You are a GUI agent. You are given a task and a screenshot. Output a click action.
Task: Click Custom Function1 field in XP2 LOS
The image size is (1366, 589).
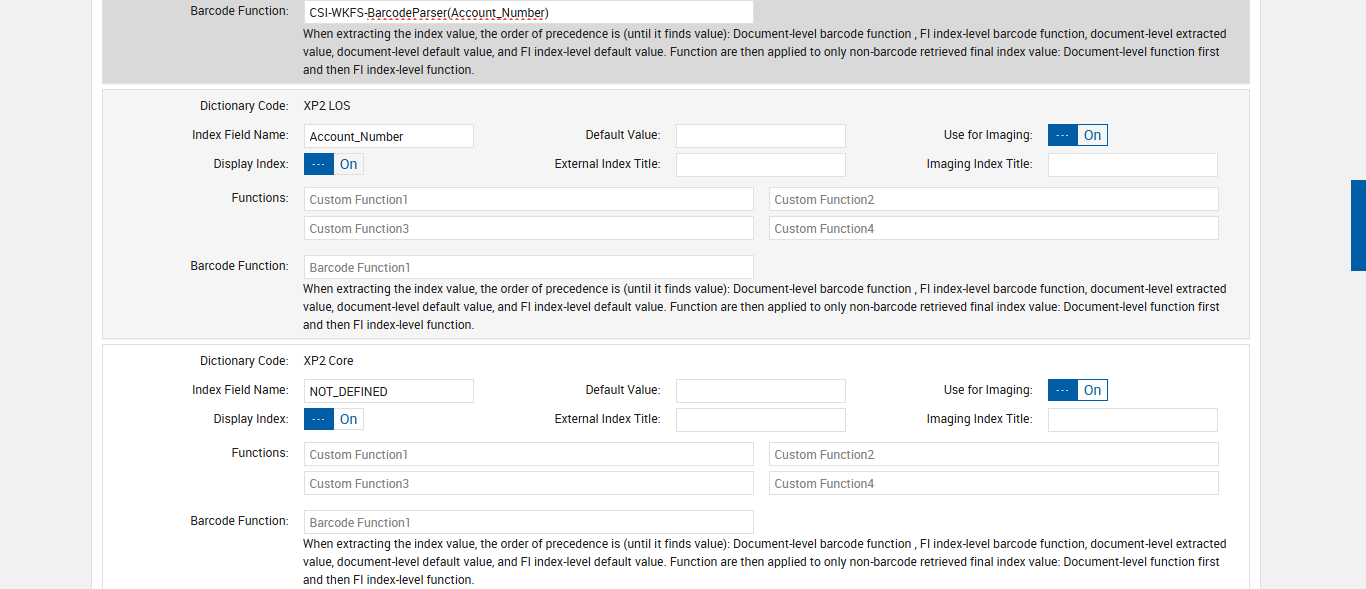pos(528,199)
